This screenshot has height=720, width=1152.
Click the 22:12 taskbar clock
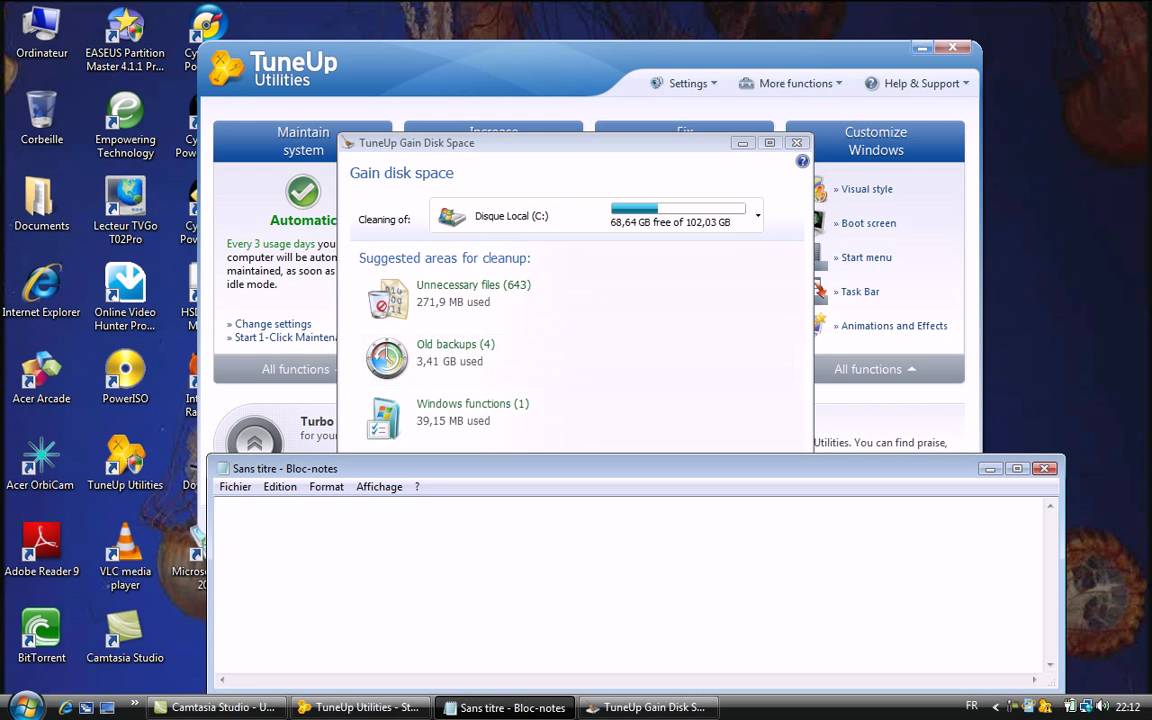1128,707
